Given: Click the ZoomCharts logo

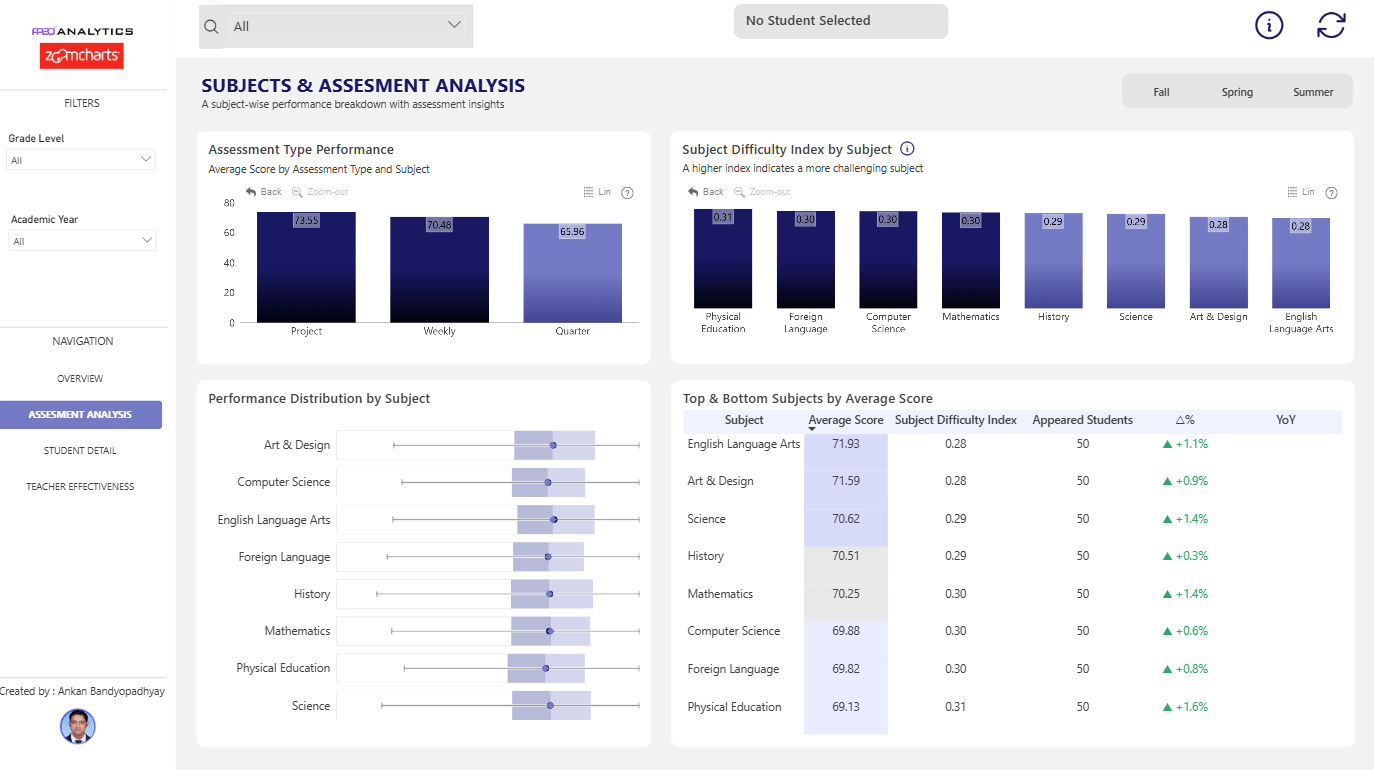Looking at the screenshot, I should 82,57.
